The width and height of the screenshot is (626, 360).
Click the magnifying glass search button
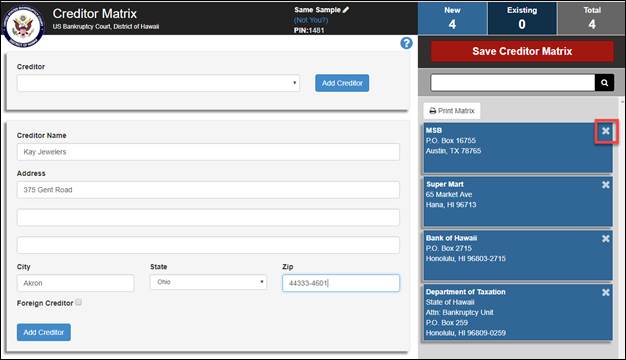coord(604,83)
